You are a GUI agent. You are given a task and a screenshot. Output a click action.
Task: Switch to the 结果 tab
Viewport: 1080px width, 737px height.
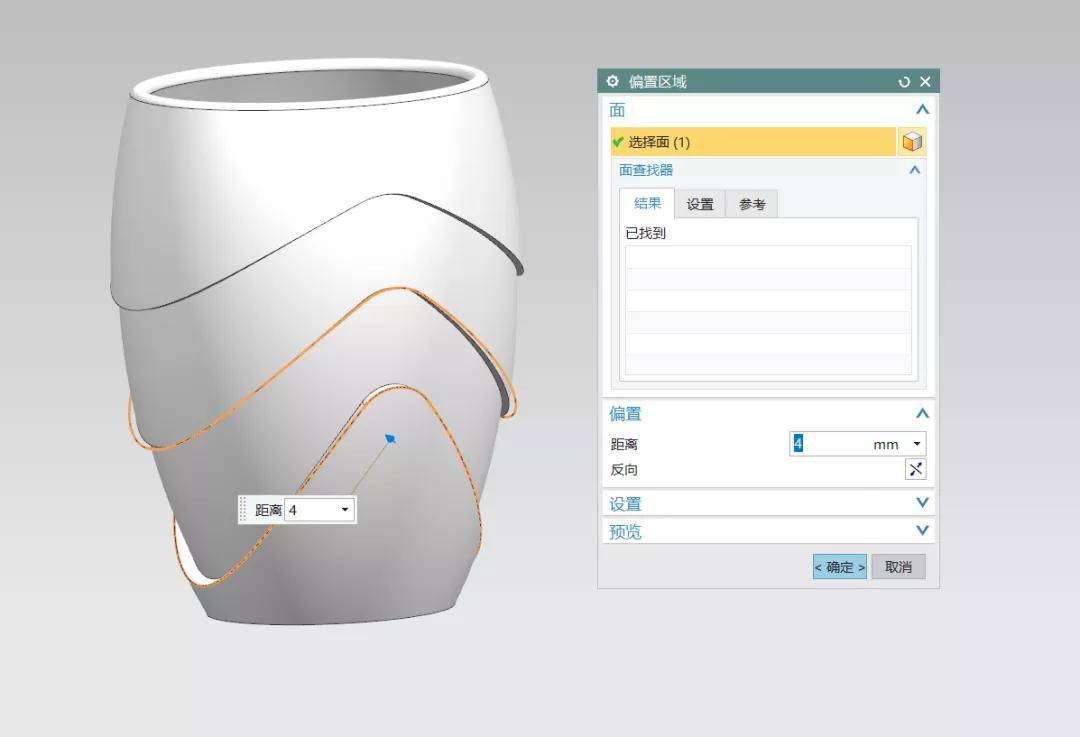click(x=647, y=204)
